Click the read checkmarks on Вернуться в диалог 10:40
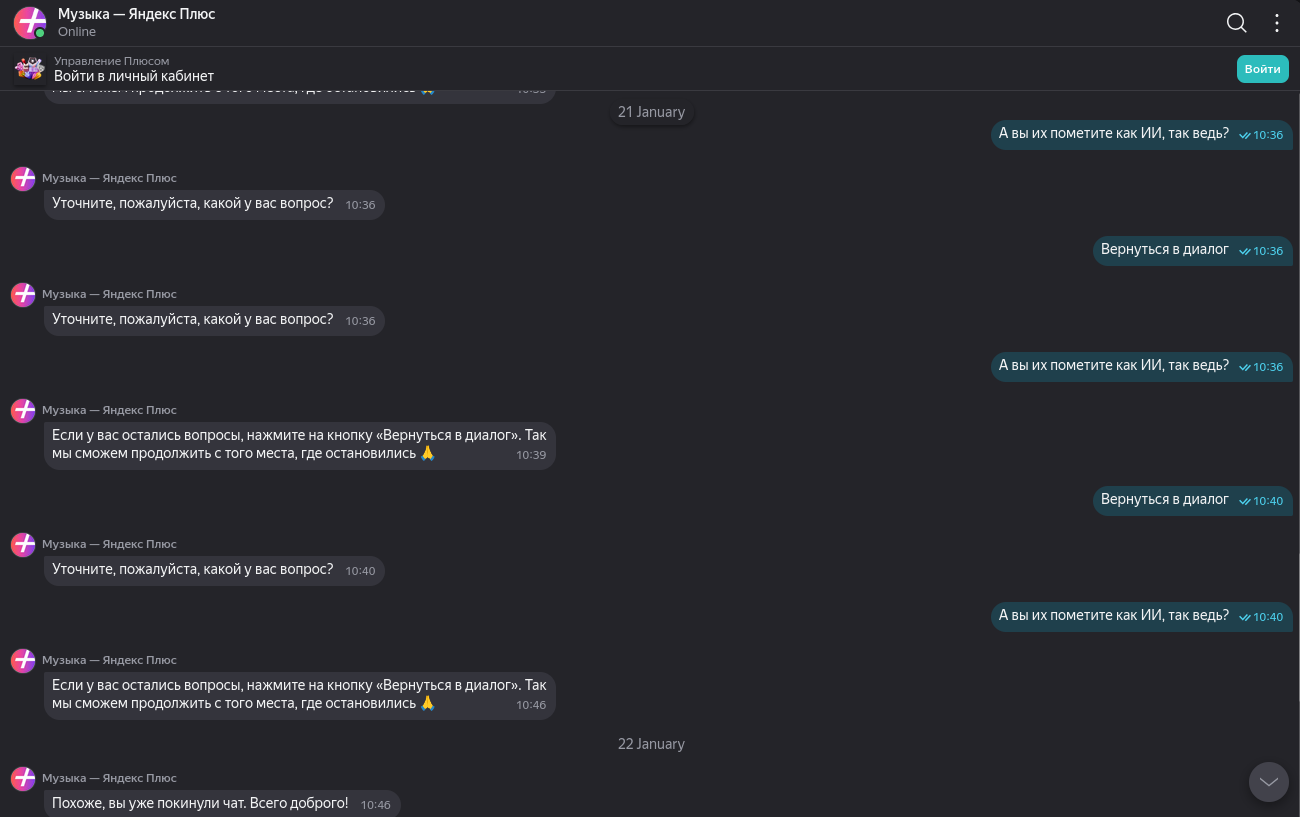Screen dimensions: 1300x817 1245,501
